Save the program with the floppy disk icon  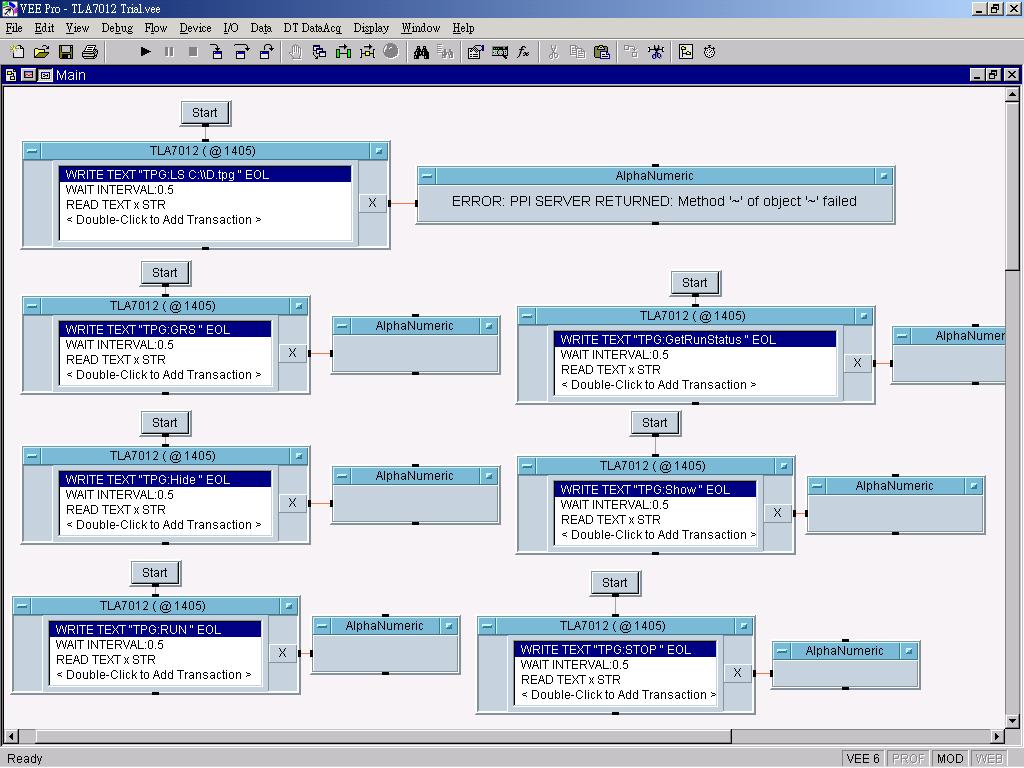66,52
